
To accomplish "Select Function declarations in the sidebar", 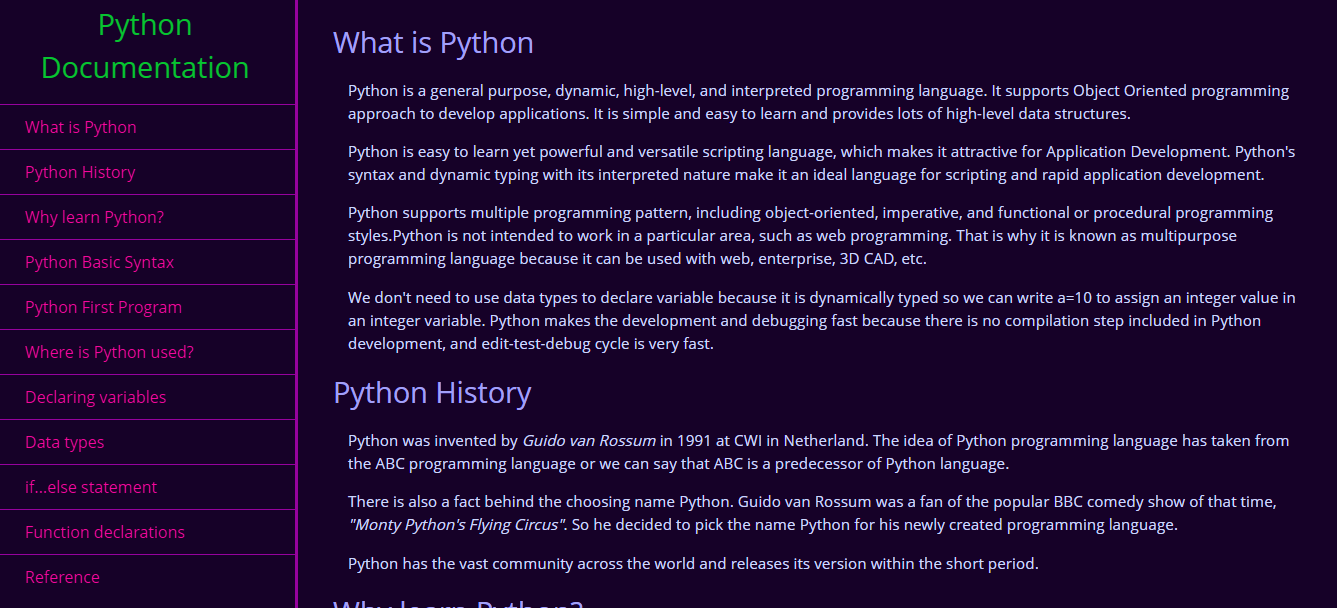I will coord(104,532).
